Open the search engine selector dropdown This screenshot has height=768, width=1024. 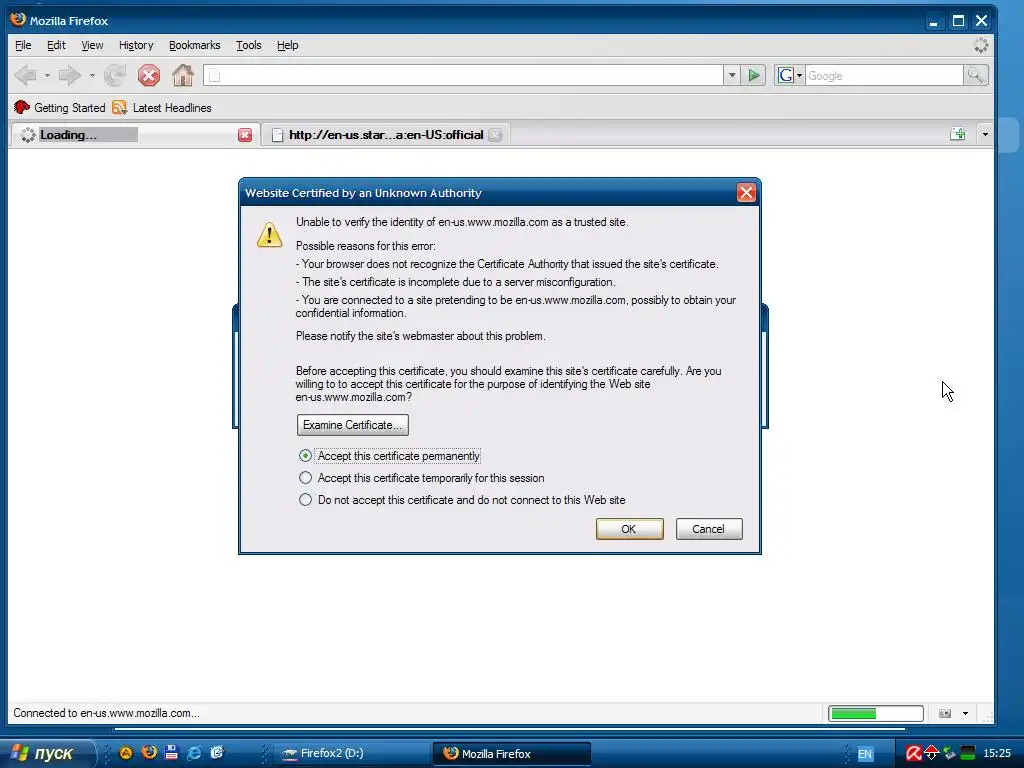point(789,76)
